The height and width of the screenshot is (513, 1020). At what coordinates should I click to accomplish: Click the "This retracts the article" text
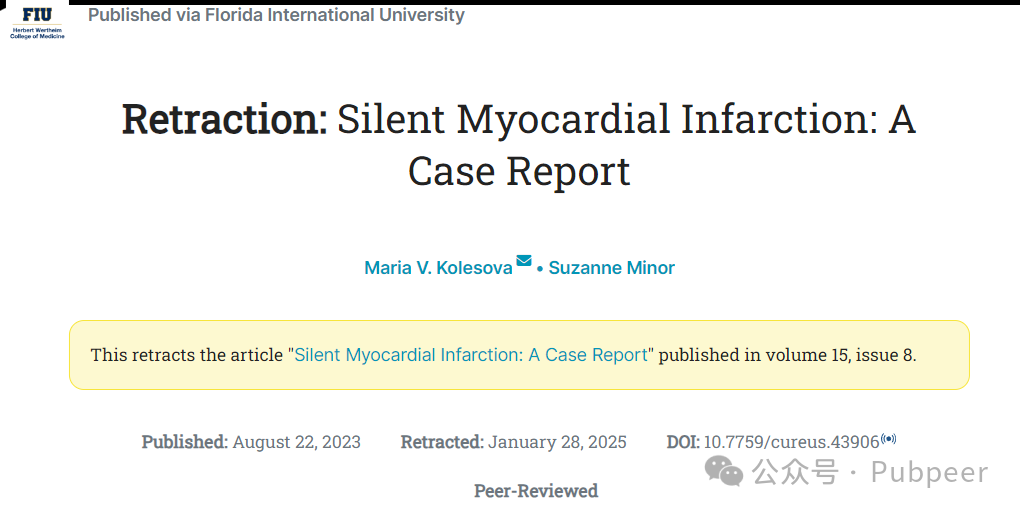(x=187, y=355)
